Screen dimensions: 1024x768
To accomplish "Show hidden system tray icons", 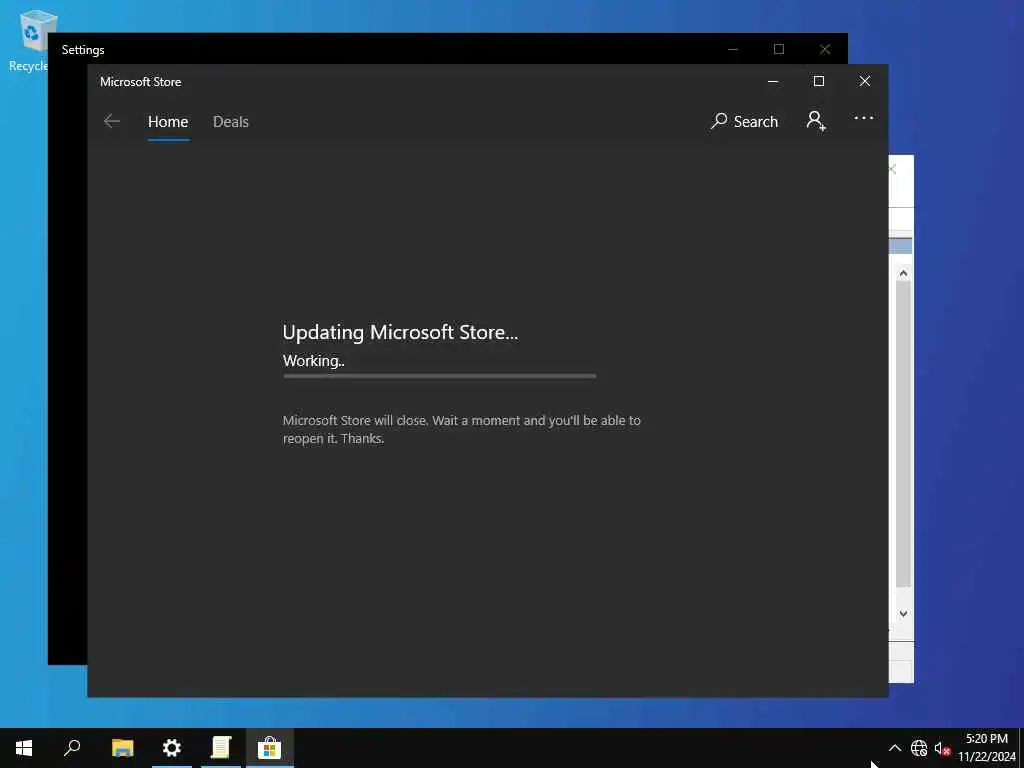I will point(895,748).
